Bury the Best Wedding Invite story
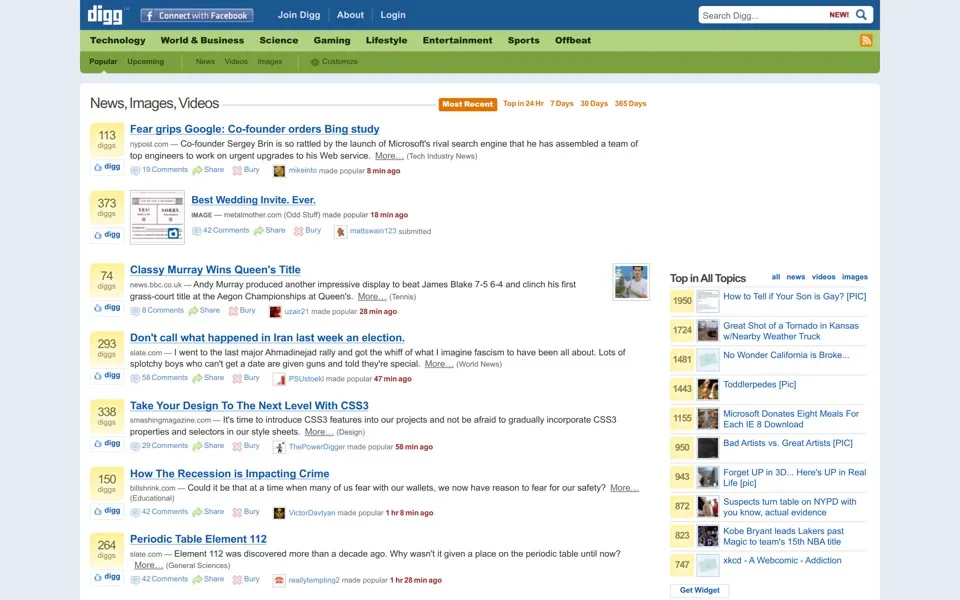 point(307,231)
